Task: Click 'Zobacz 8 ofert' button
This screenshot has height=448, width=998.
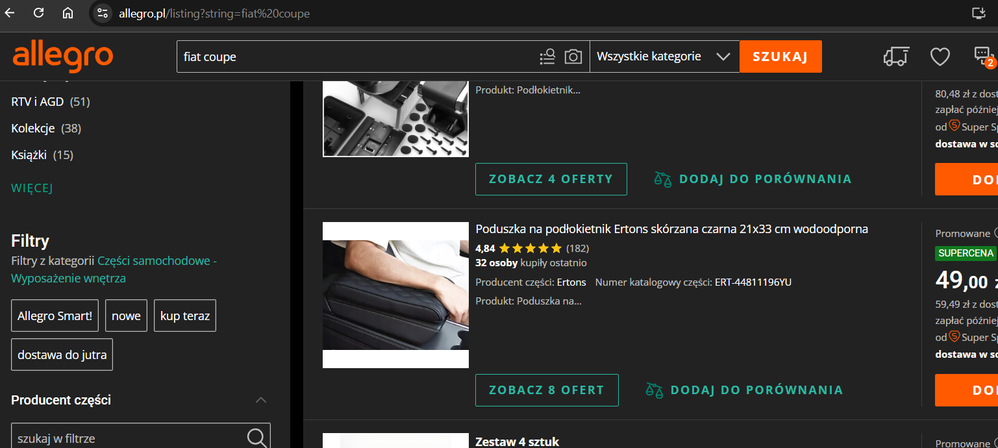Action: [546, 390]
